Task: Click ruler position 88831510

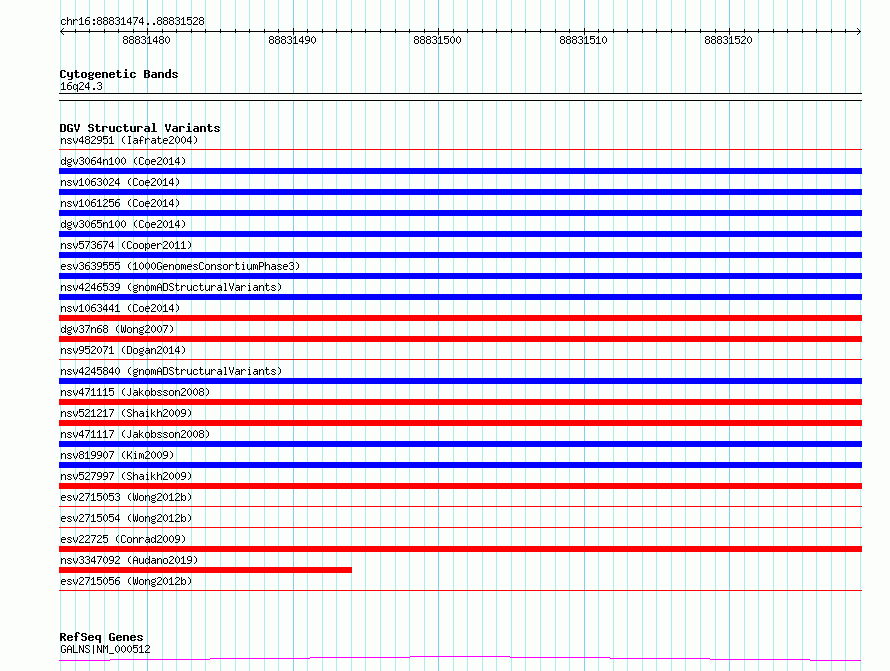Action: click(583, 40)
